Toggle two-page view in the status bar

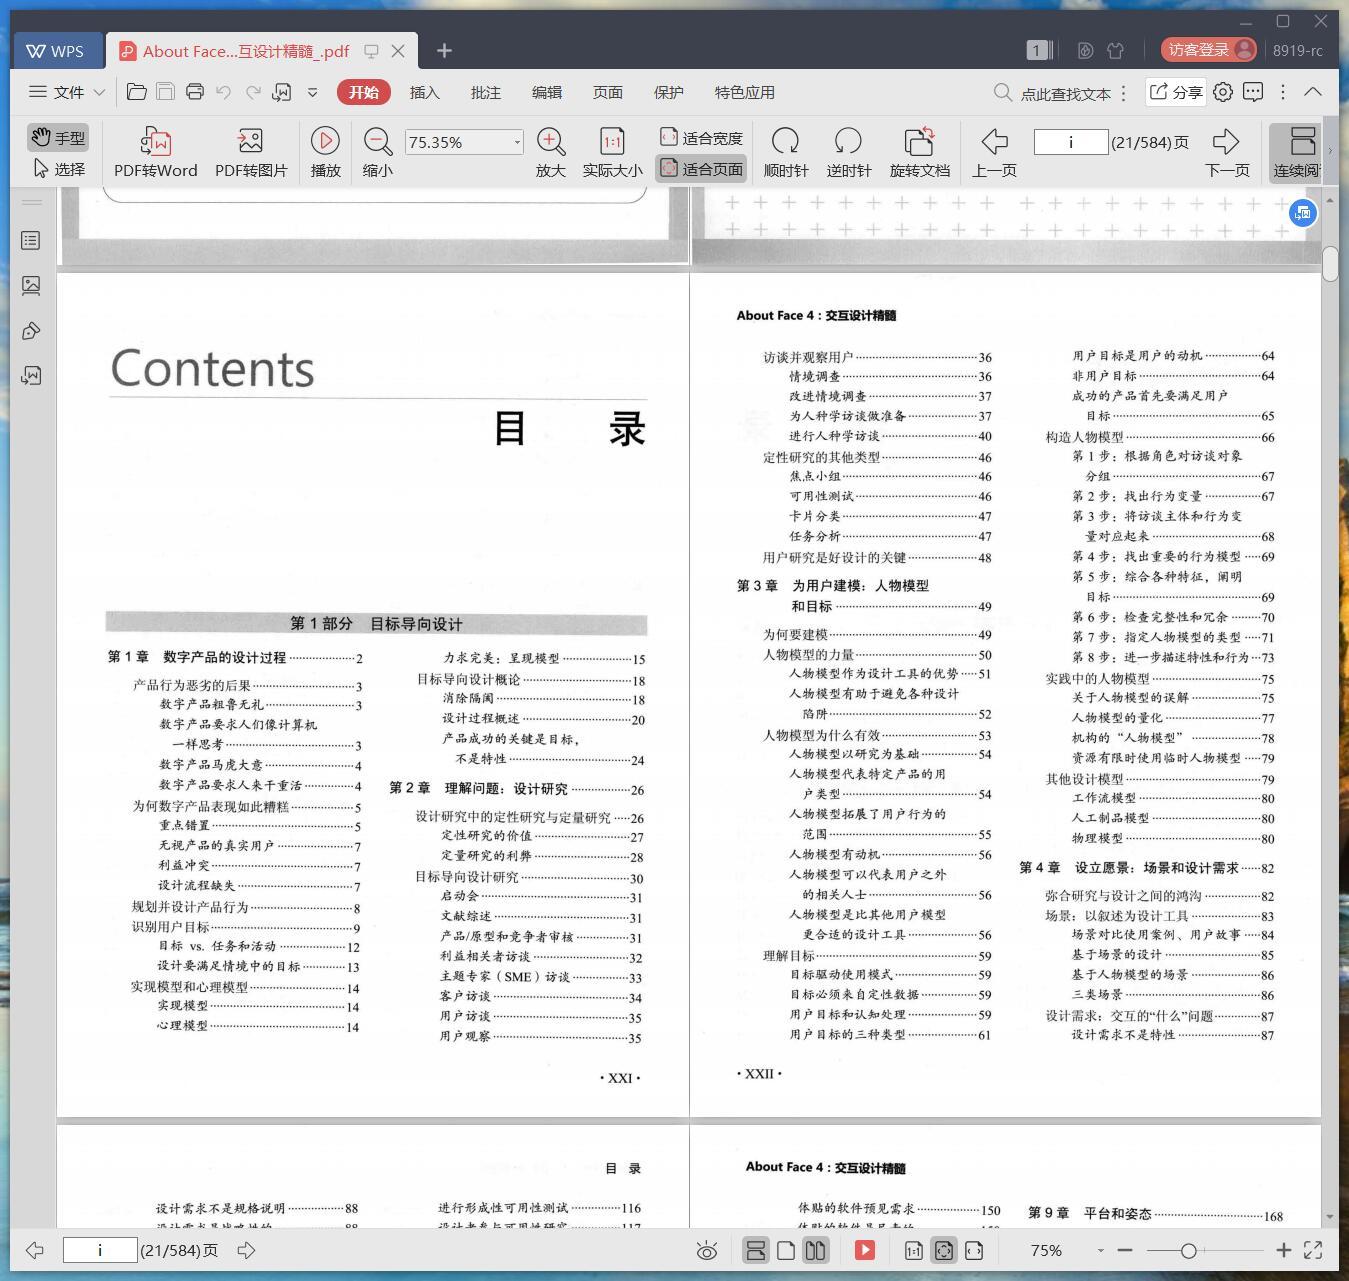pos(816,1250)
